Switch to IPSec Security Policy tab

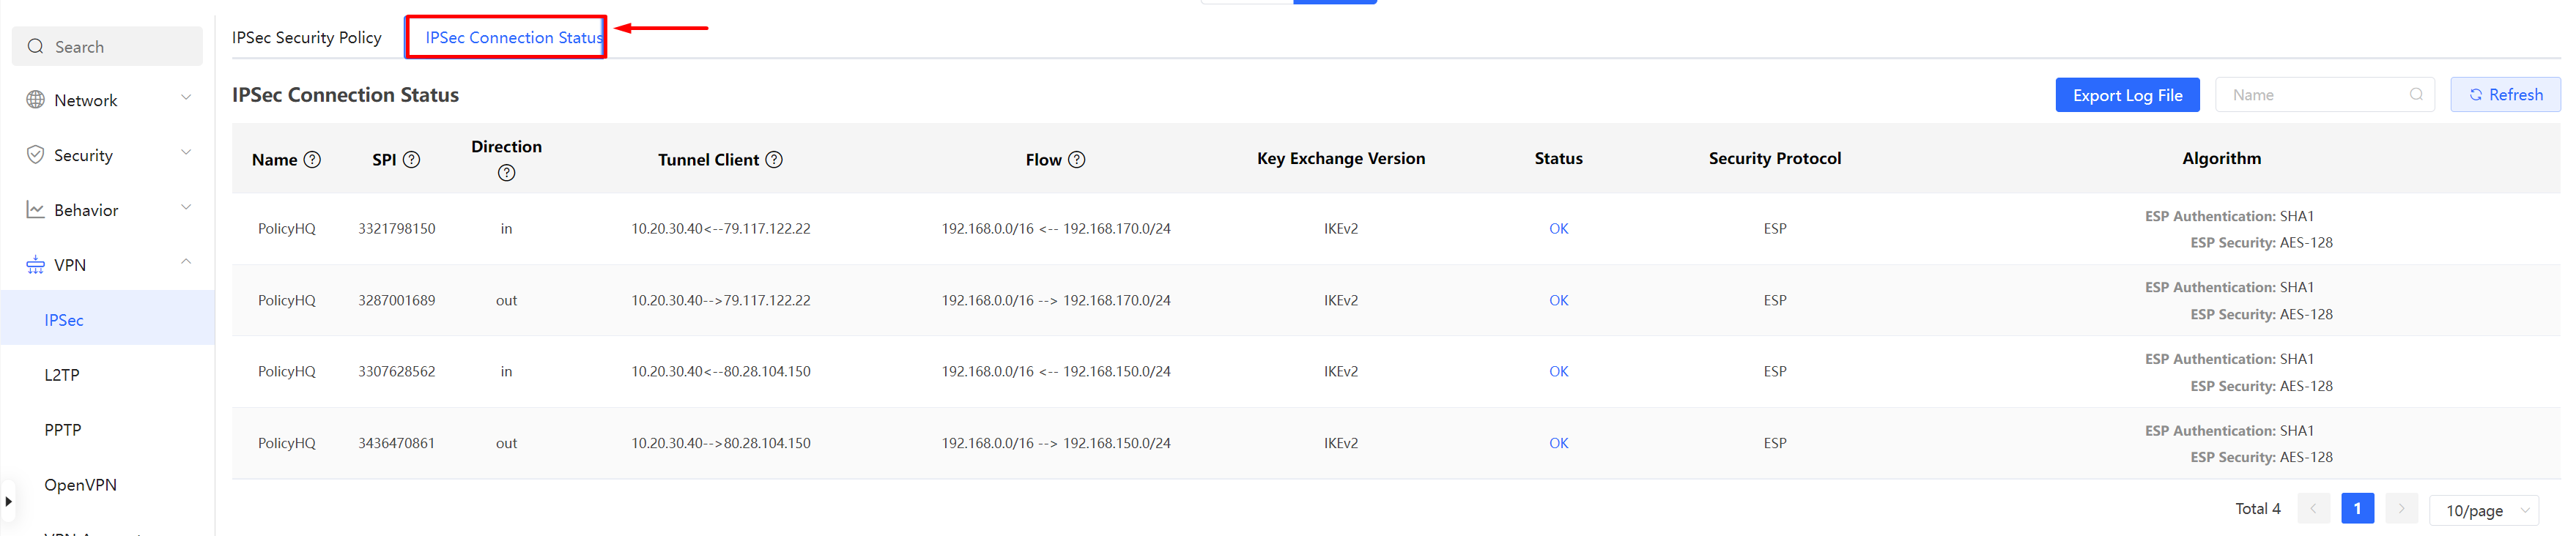point(307,38)
